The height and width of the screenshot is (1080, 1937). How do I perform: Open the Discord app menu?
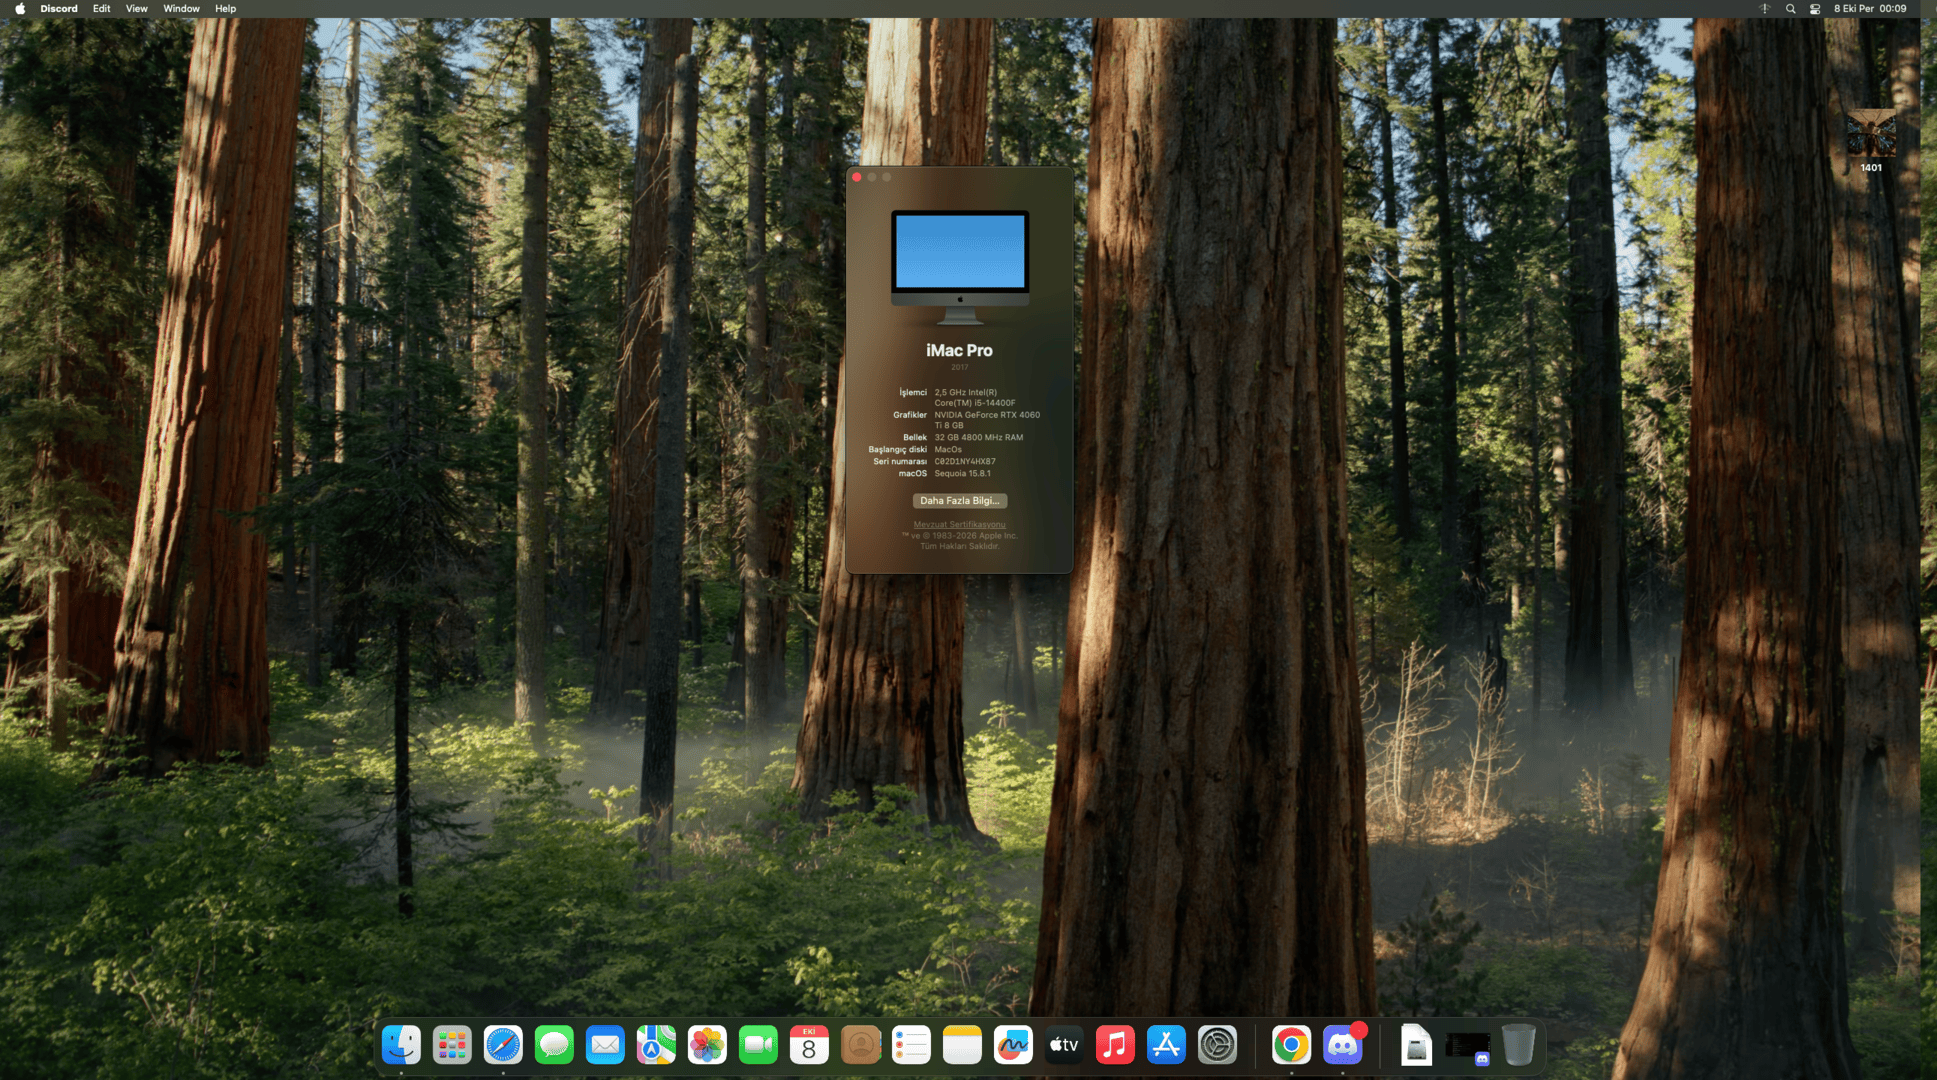click(x=59, y=9)
